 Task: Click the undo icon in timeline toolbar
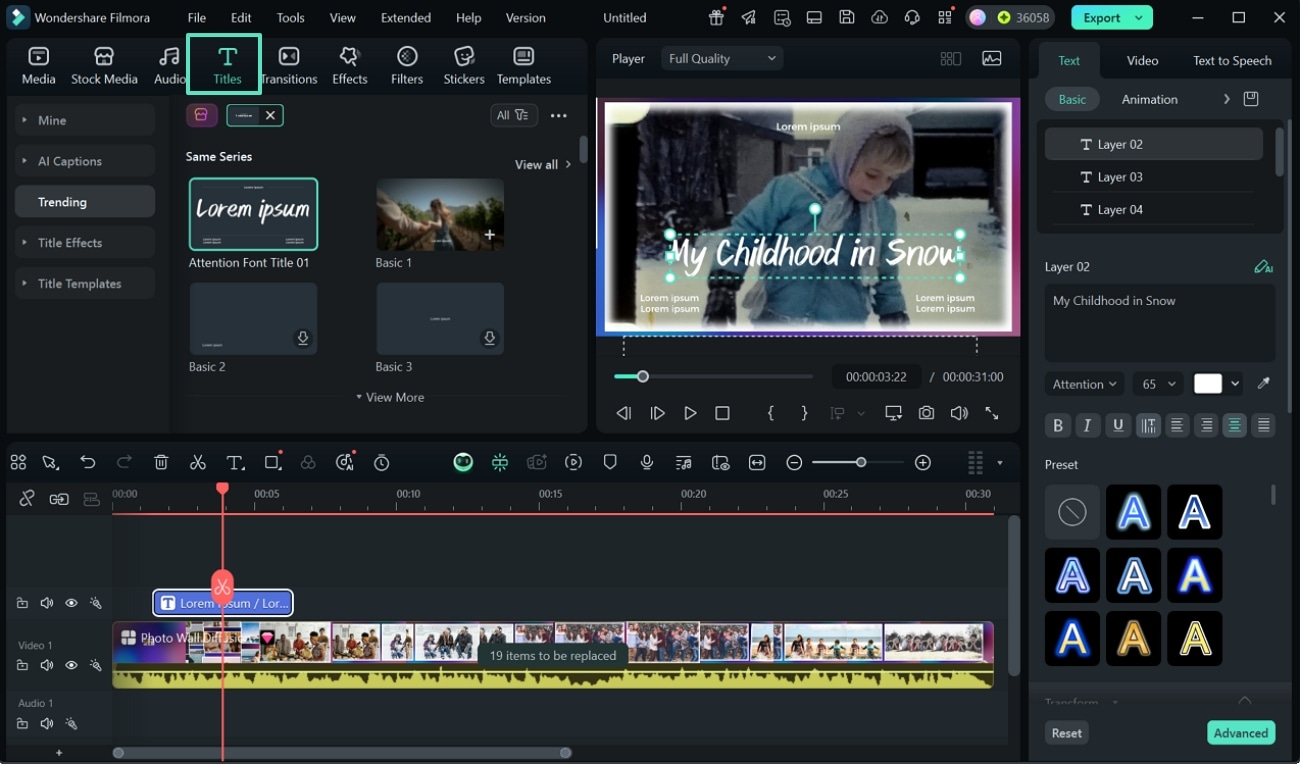pos(88,462)
